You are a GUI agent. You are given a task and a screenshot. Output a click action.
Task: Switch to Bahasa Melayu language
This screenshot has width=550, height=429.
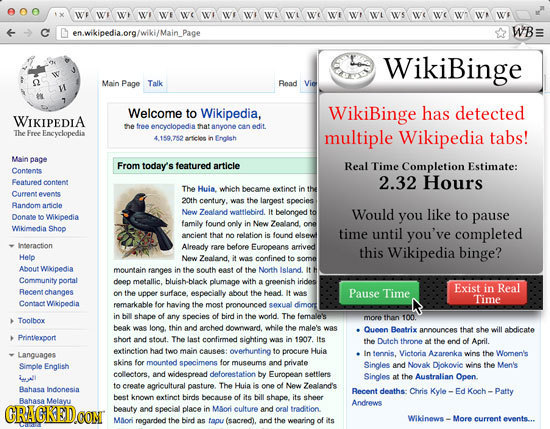(x=45, y=401)
